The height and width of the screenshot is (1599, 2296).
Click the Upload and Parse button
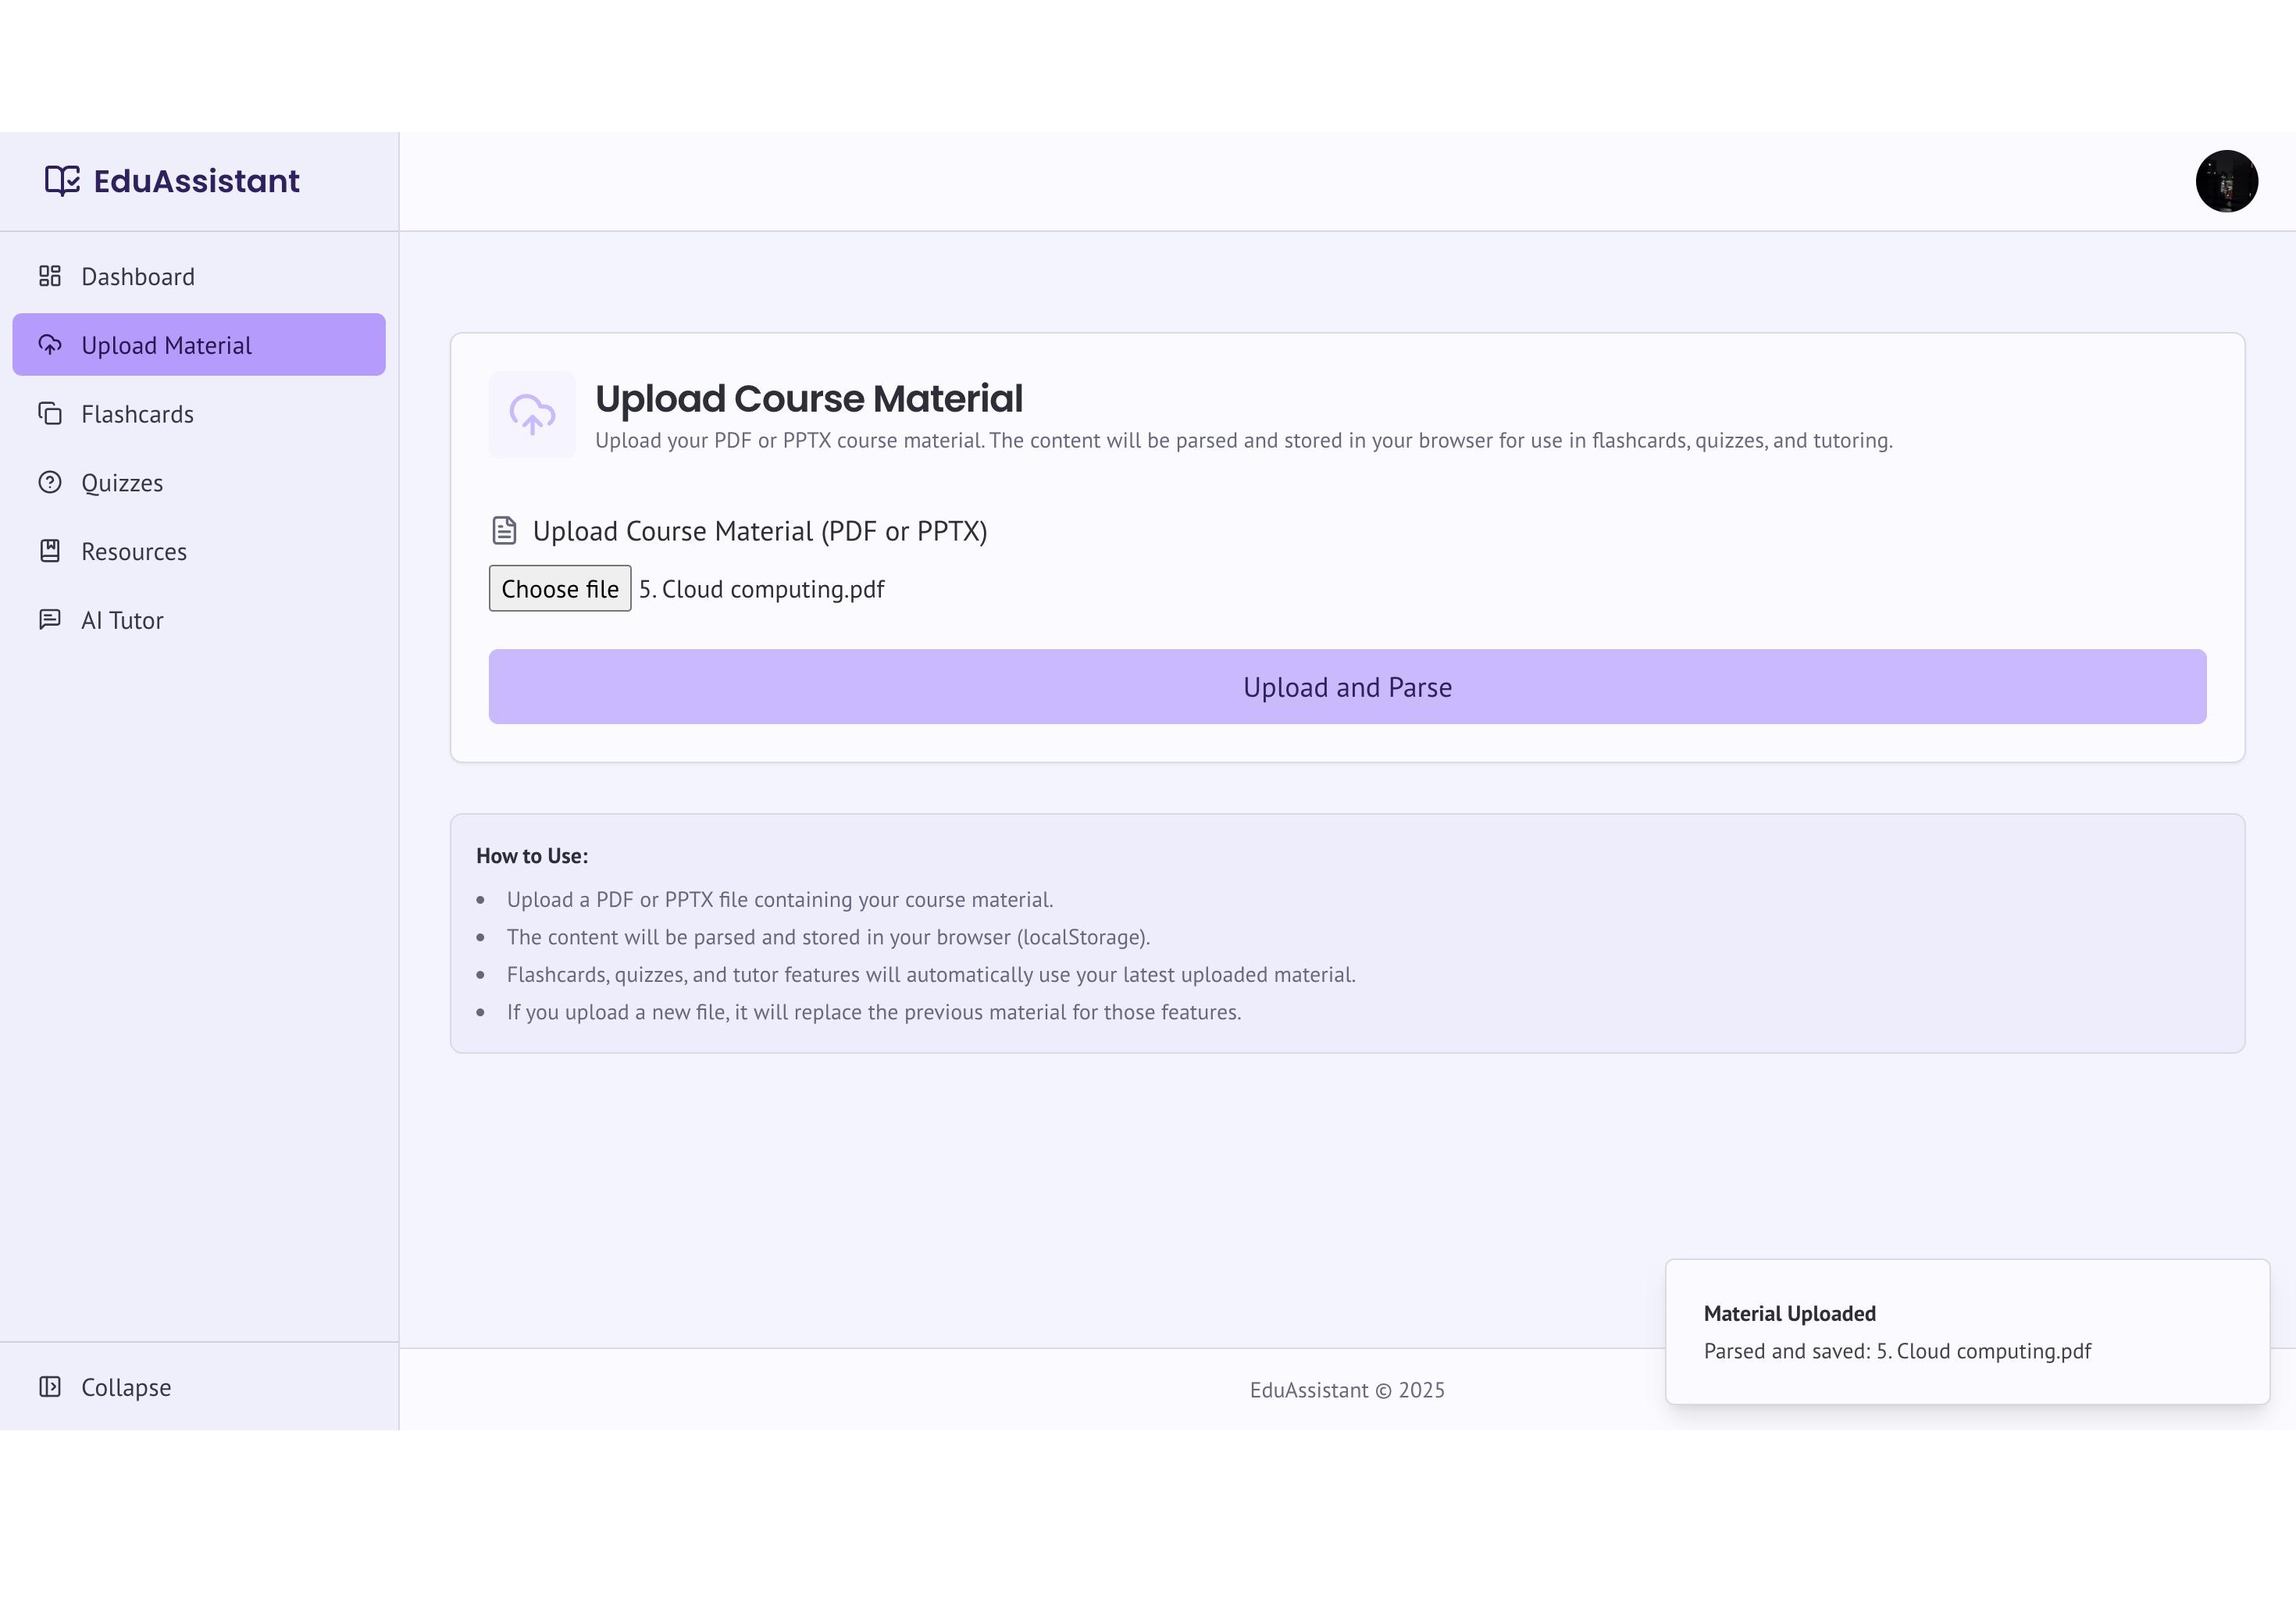coord(1347,687)
